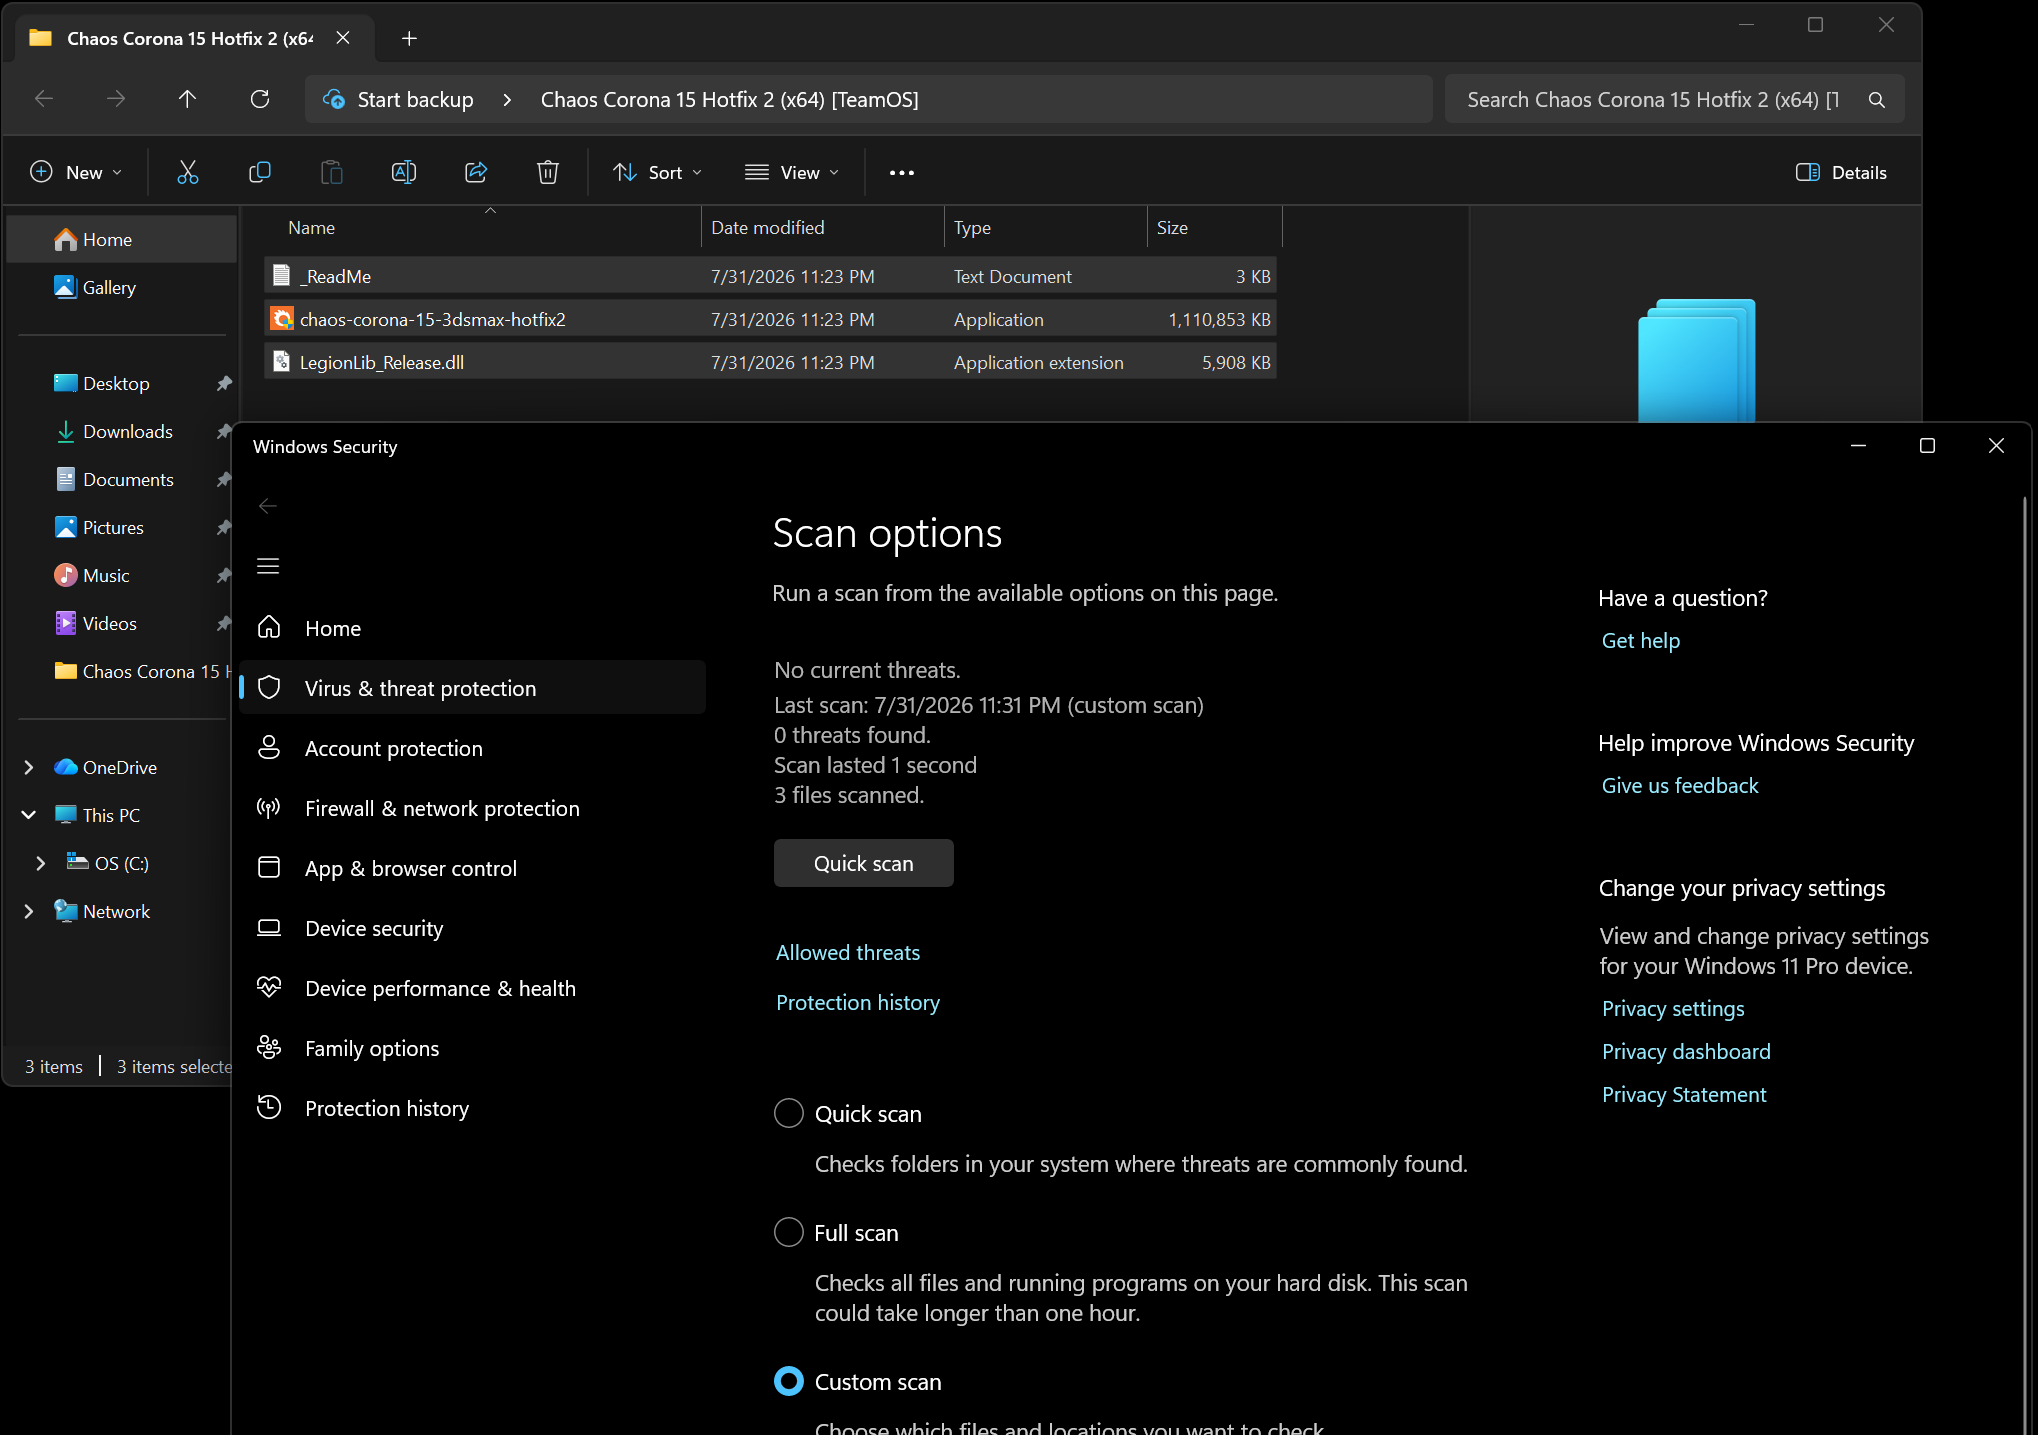Click the house icon for Home in Windows Security
Image resolution: width=2038 pixels, height=1435 pixels.
269,628
